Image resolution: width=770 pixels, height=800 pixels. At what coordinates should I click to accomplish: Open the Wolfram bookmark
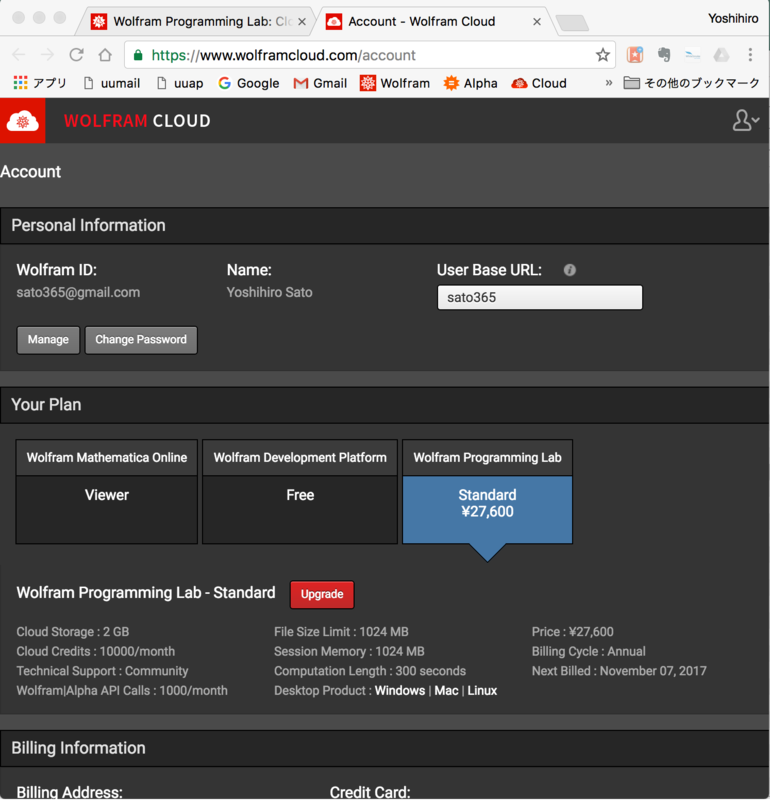395,83
